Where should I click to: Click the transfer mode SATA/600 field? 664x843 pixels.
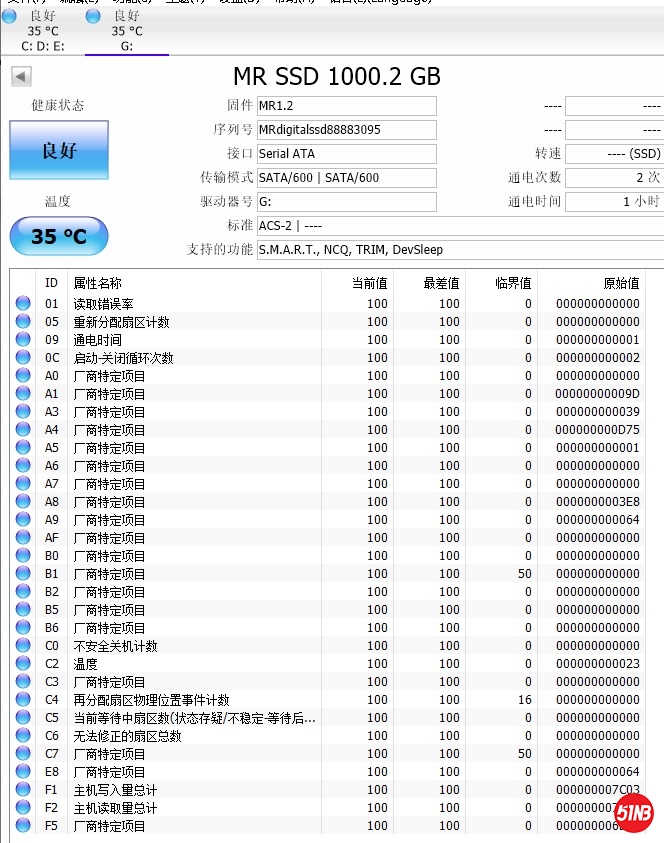tap(346, 178)
